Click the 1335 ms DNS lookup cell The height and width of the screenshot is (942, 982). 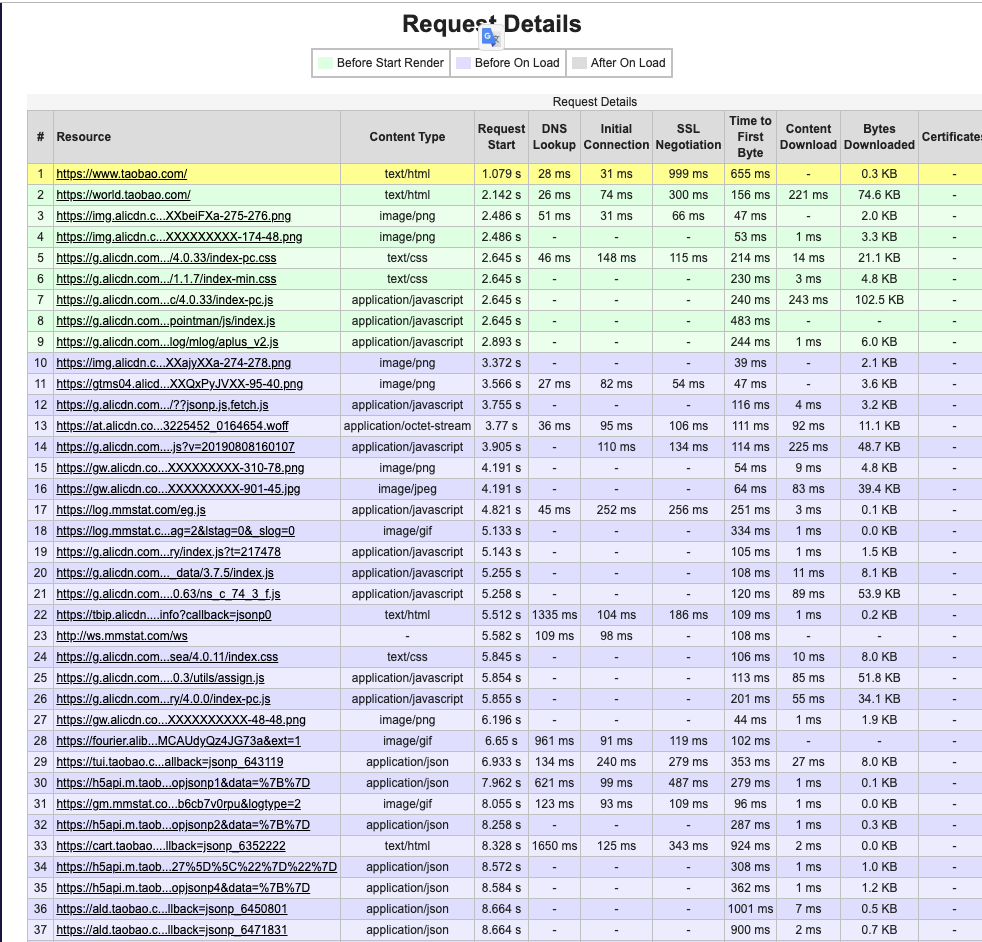click(x=554, y=614)
